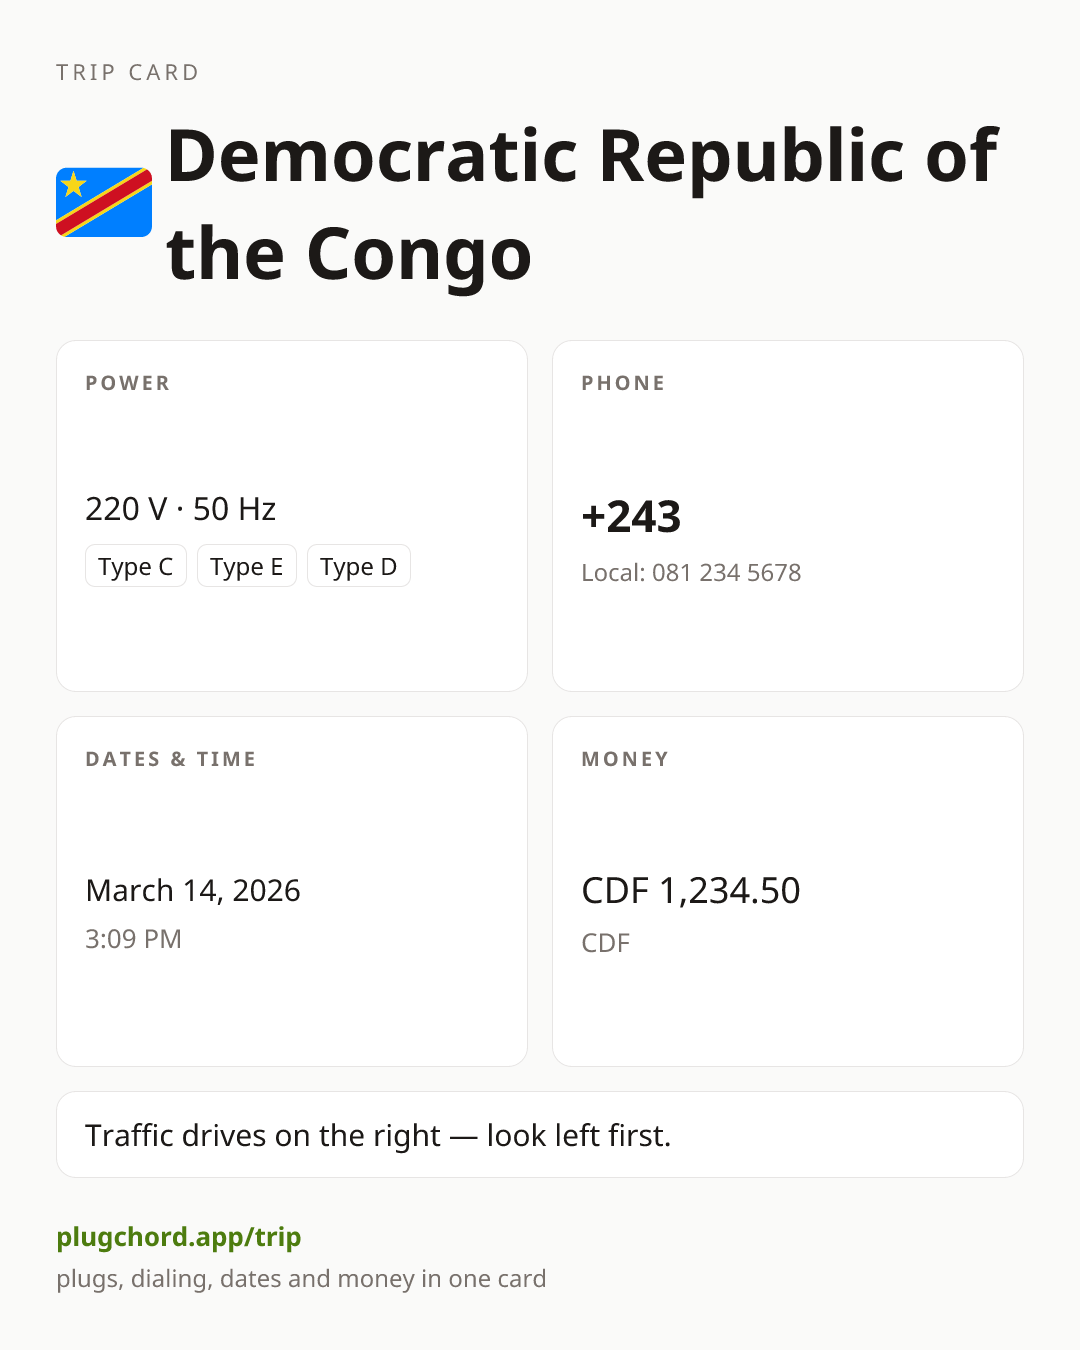Click the TRIP CARD label
The height and width of the screenshot is (1350, 1080).
[128, 73]
